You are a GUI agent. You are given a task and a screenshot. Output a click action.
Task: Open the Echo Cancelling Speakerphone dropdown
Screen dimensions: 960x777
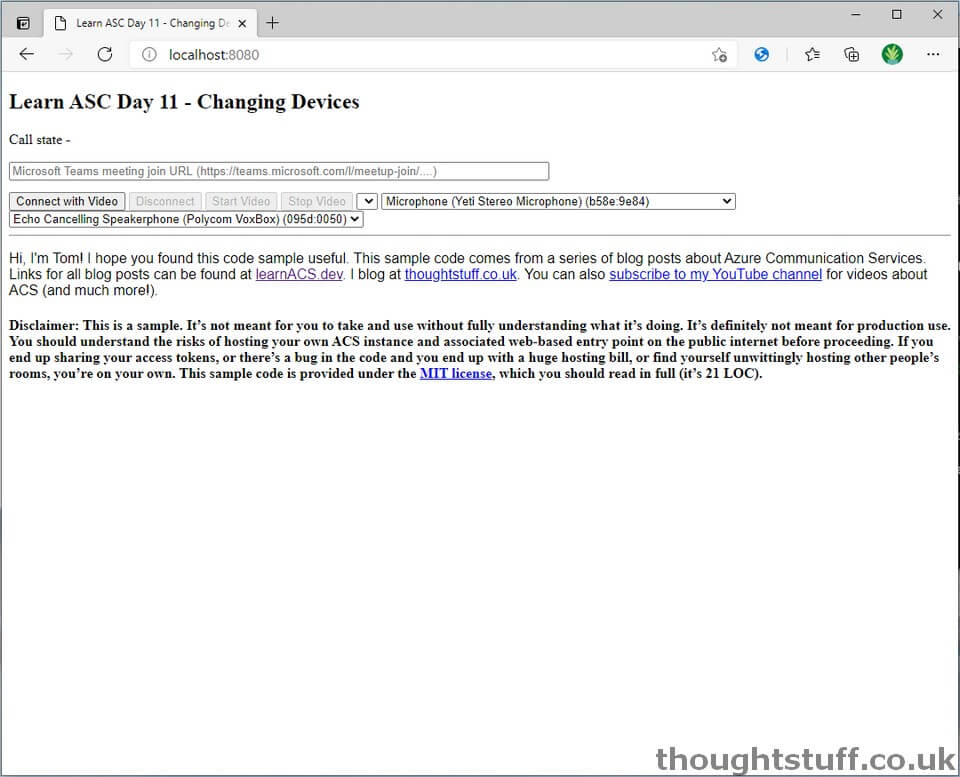pyautogui.click(x=186, y=219)
